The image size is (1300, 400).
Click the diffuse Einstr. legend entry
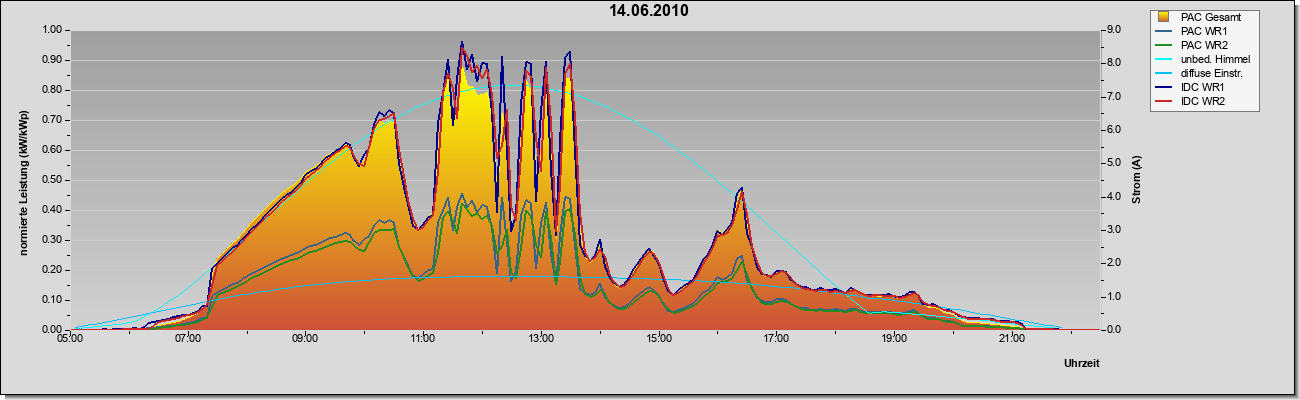coord(1198,73)
